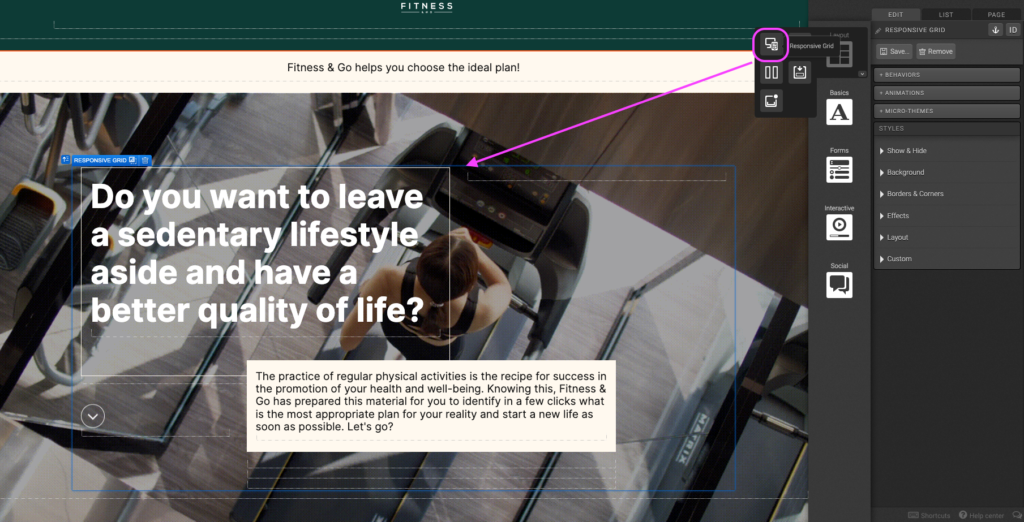1024x522 pixels.
Task: Expand the Animations section
Action: pos(947,92)
